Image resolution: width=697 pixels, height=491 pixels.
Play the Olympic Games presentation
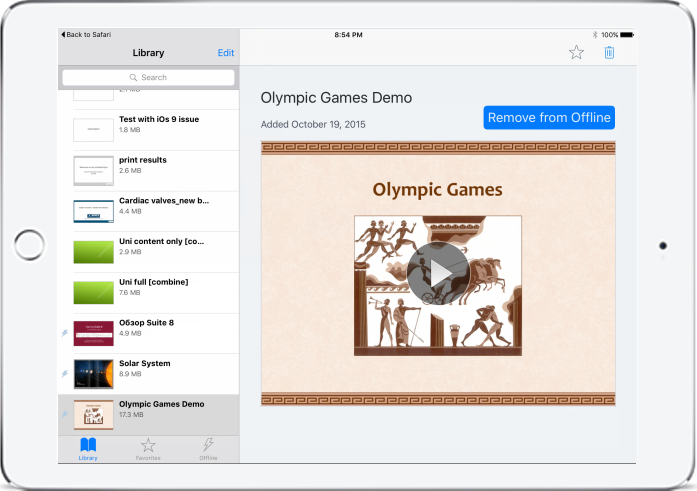[x=438, y=273]
